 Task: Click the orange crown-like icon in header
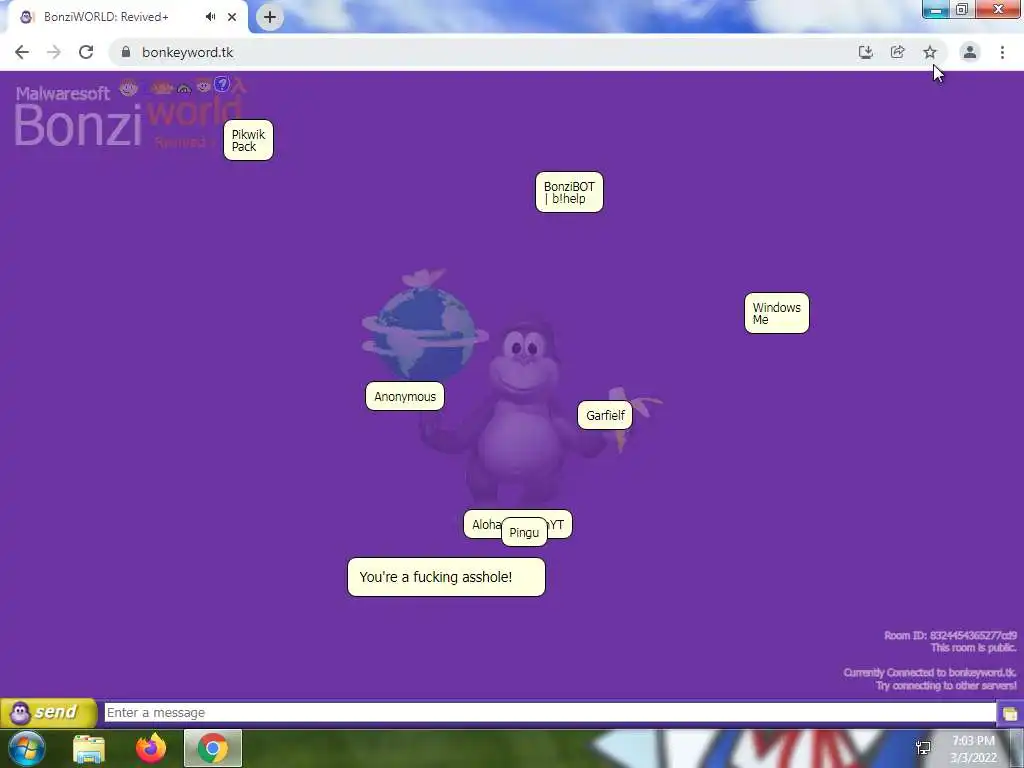tap(162, 87)
